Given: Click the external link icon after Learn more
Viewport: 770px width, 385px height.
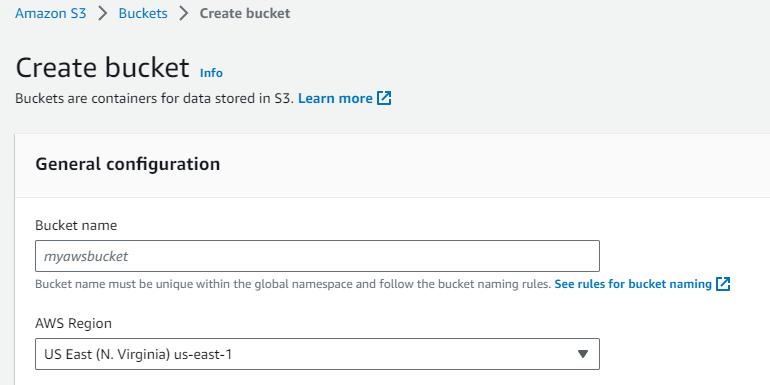Looking at the screenshot, I should pyautogui.click(x=384, y=98).
